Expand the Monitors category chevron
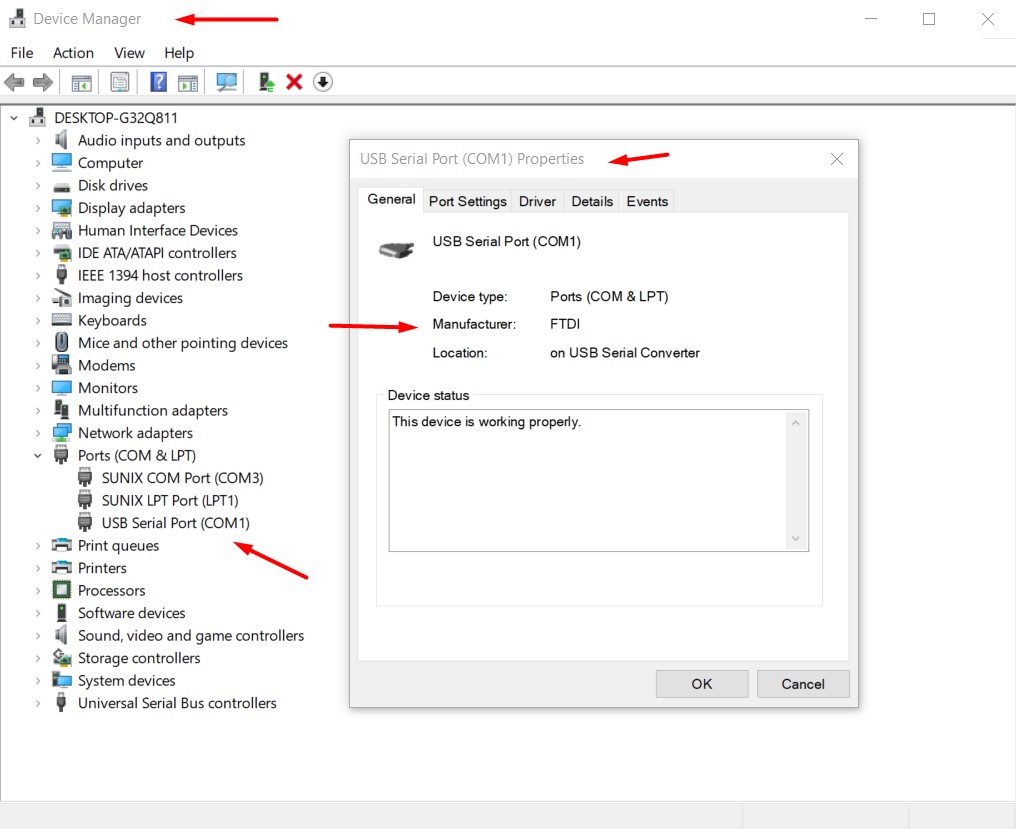The height and width of the screenshot is (829, 1016). click(38, 388)
